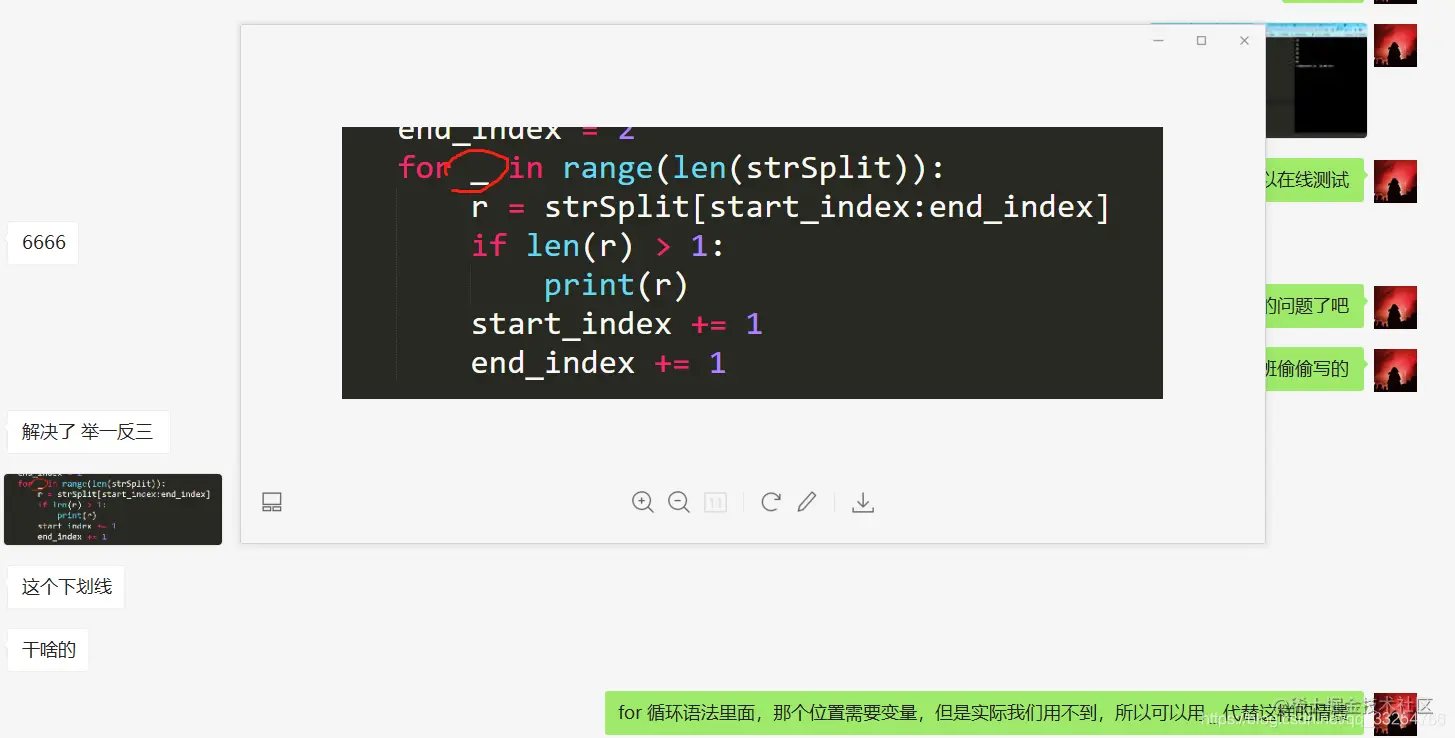This screenshot has height=738, width=1455.
Task: Click avatar beside '在线测试' message
Action: (1395, 181)
